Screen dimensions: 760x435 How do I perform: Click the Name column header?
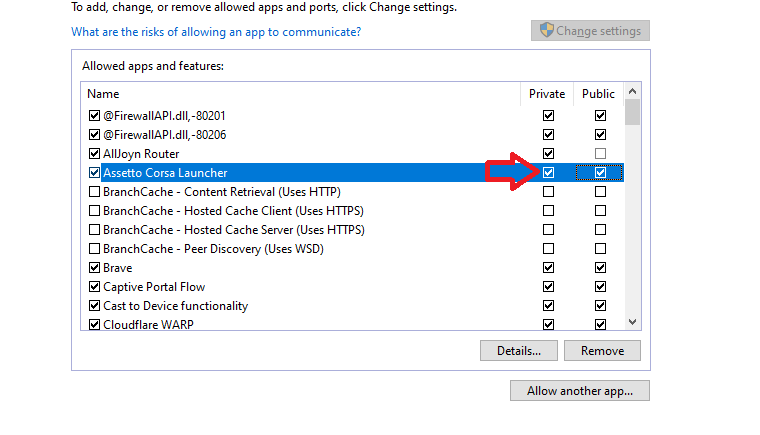click(300, 94)
